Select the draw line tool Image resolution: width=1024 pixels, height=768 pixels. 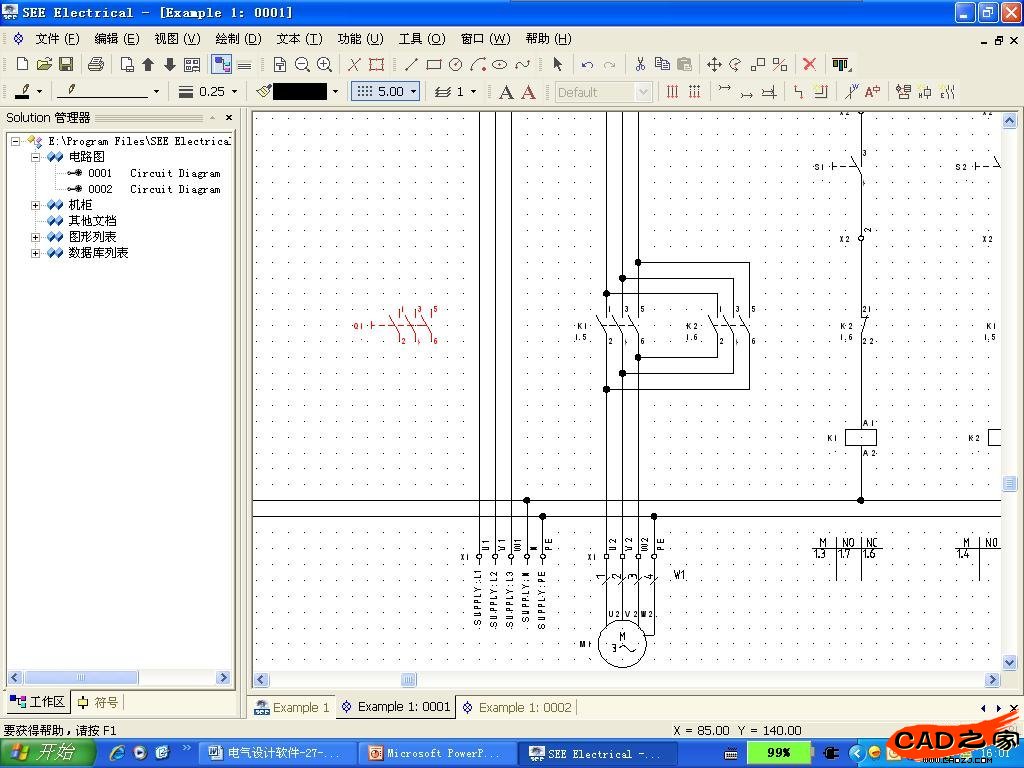411,64
